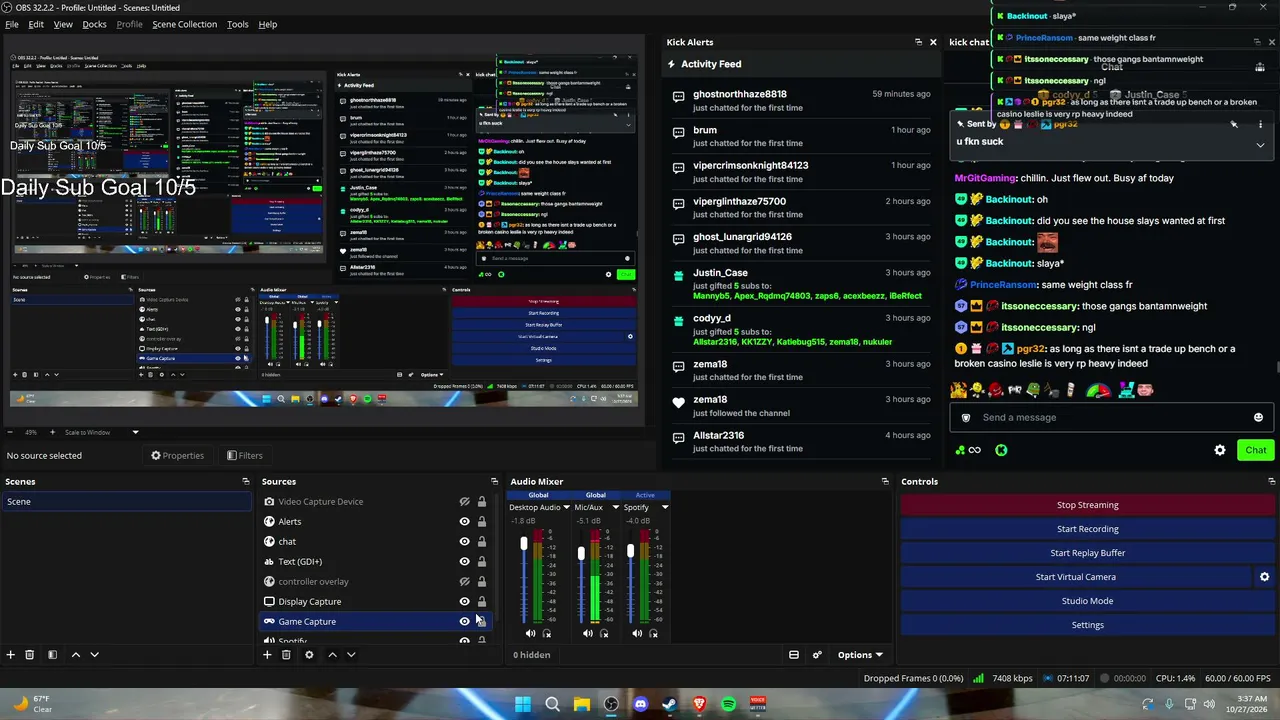Open virtual camera configuration gear
This screenshot has width=1280, height=720.
coord(1264,577)
